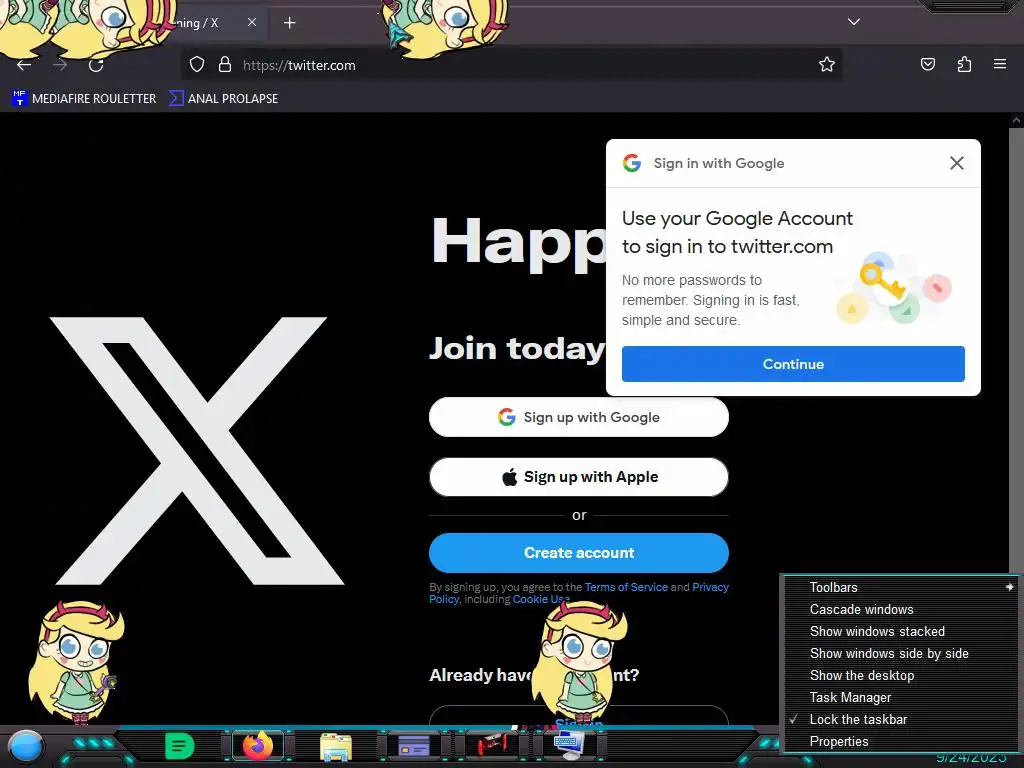The width and height of the screenshot is (1024, 768).
Task: Toggle the Lock the taskbar option
Action: point(901,720)
